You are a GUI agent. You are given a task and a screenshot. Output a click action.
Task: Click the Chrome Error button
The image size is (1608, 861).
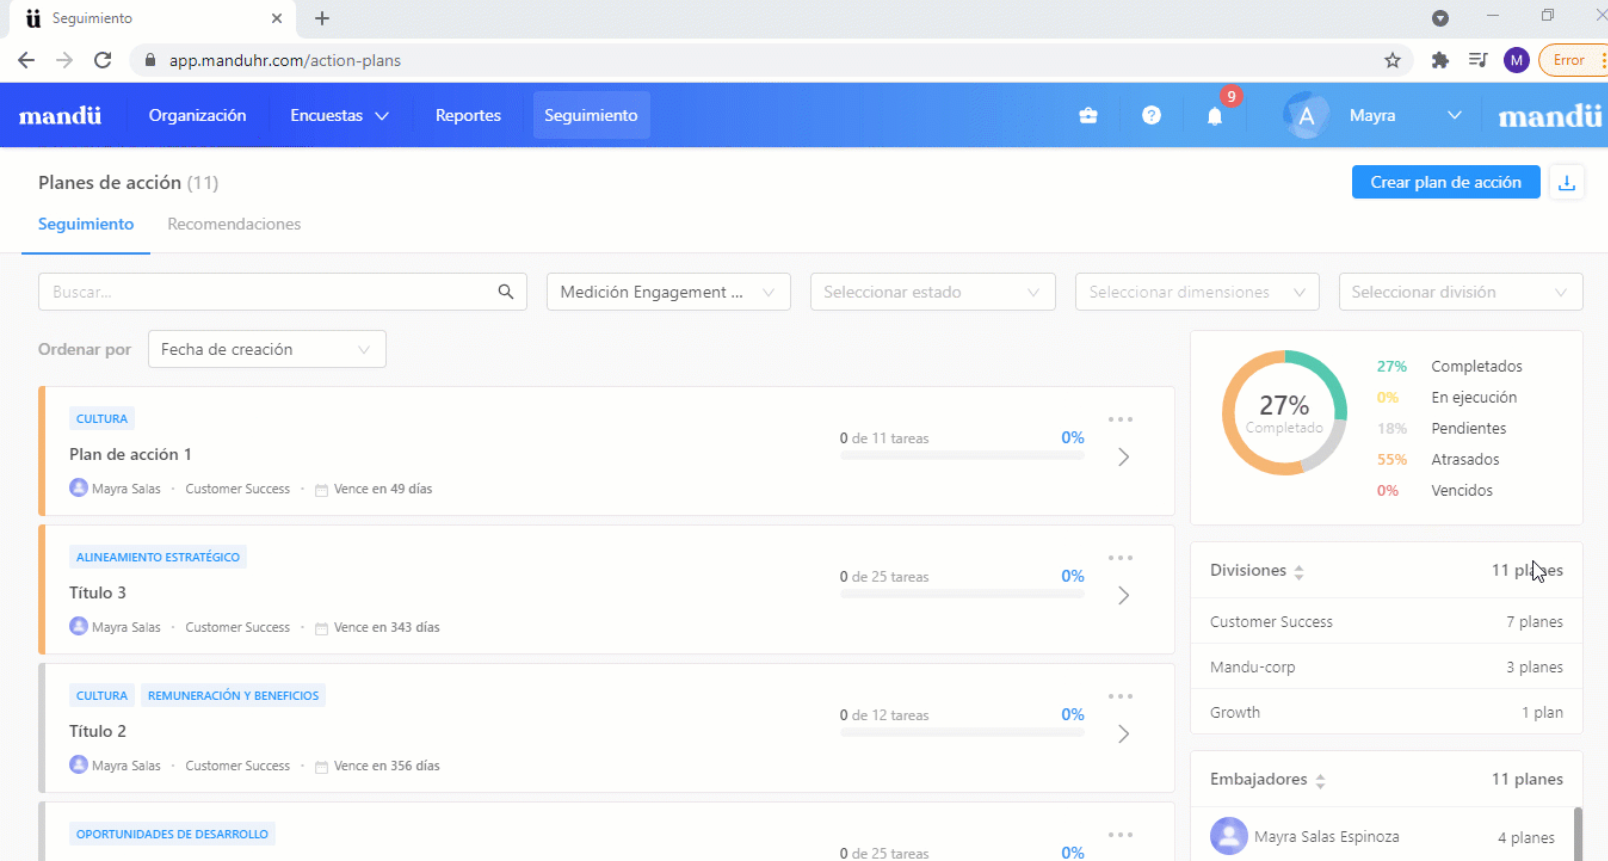(x=1573, y=60)
